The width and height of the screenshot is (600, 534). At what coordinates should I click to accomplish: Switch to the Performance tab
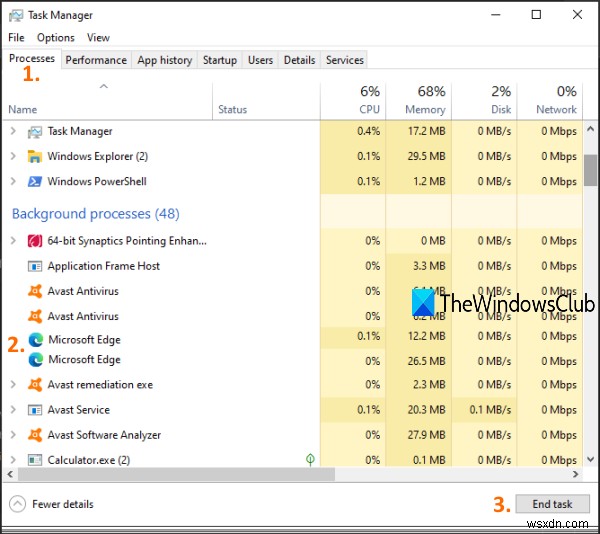(x=96, y=60)
